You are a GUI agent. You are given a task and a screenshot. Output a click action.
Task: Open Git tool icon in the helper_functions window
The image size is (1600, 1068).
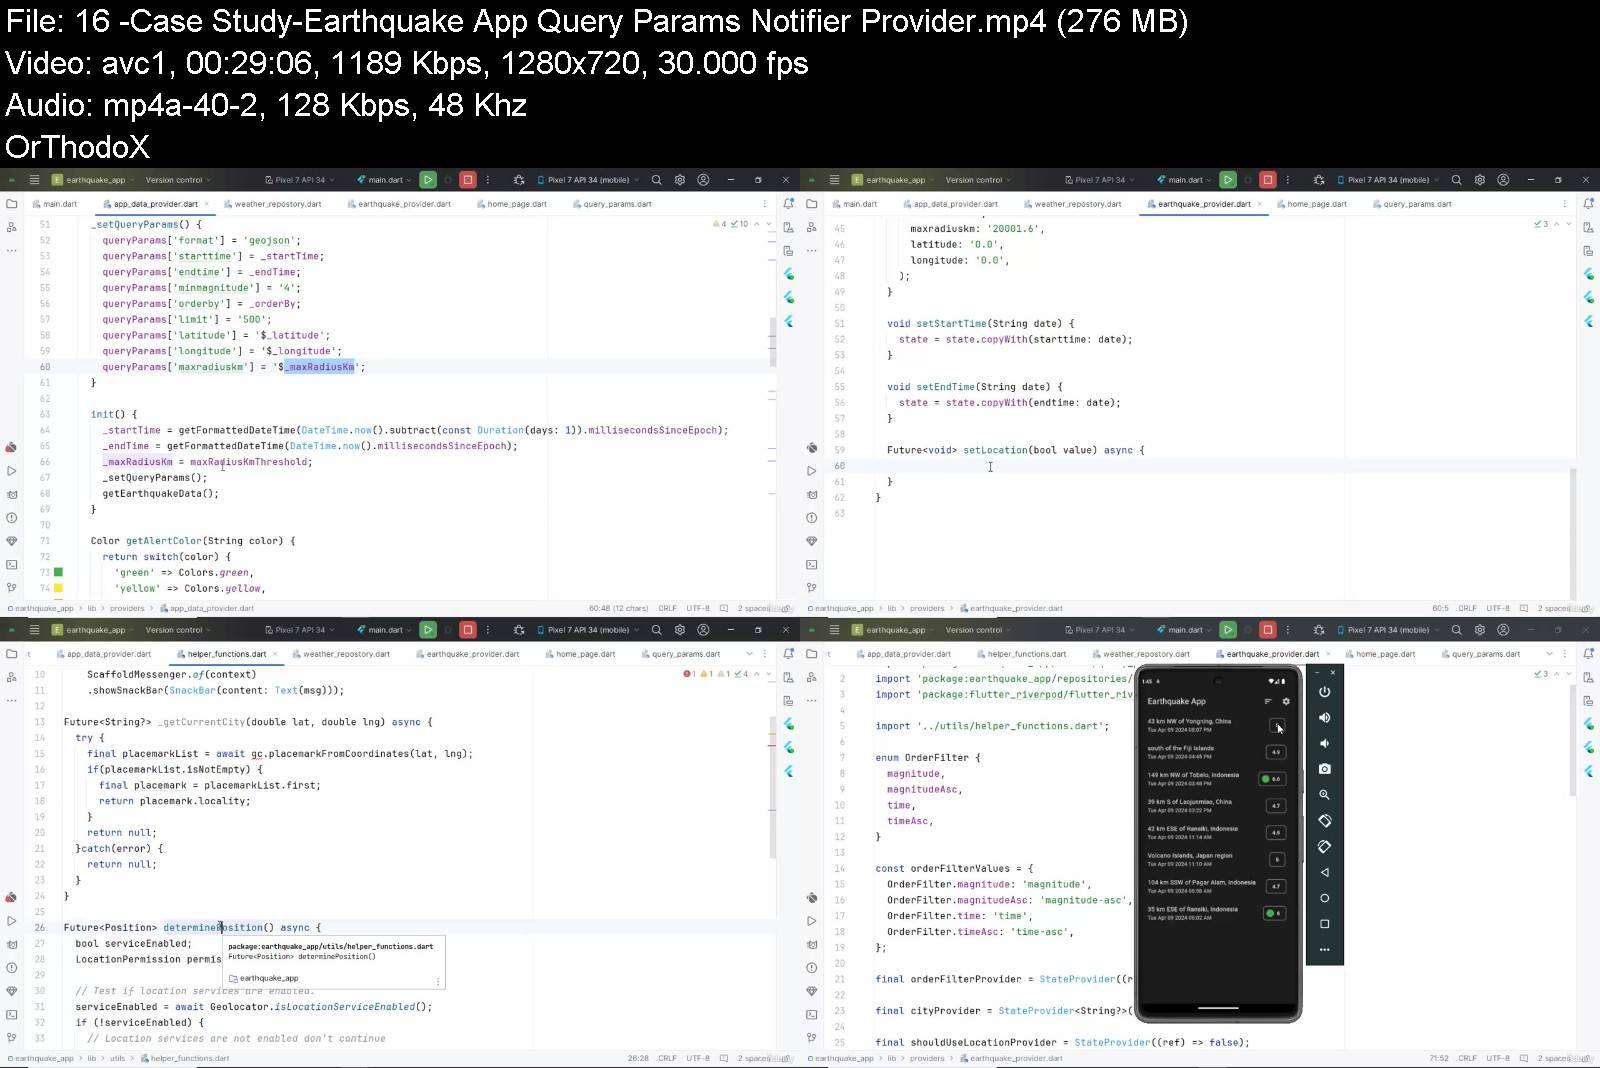pyautogui.click(x=12, y=1038)
